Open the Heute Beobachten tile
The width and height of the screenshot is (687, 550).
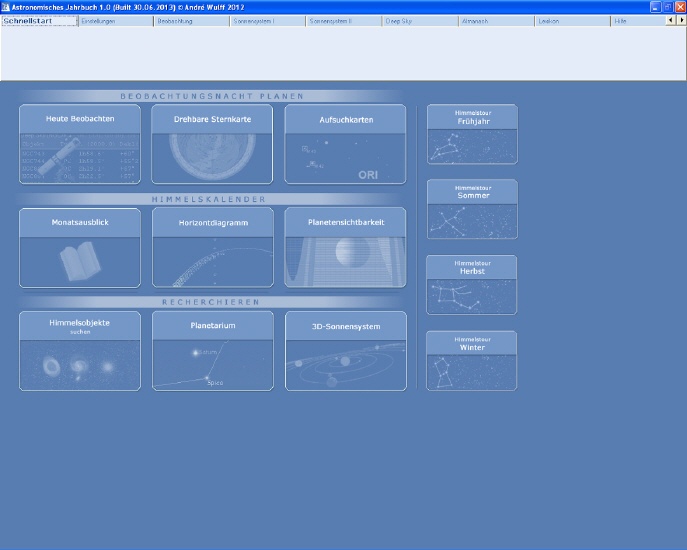(x=80, y=145)
